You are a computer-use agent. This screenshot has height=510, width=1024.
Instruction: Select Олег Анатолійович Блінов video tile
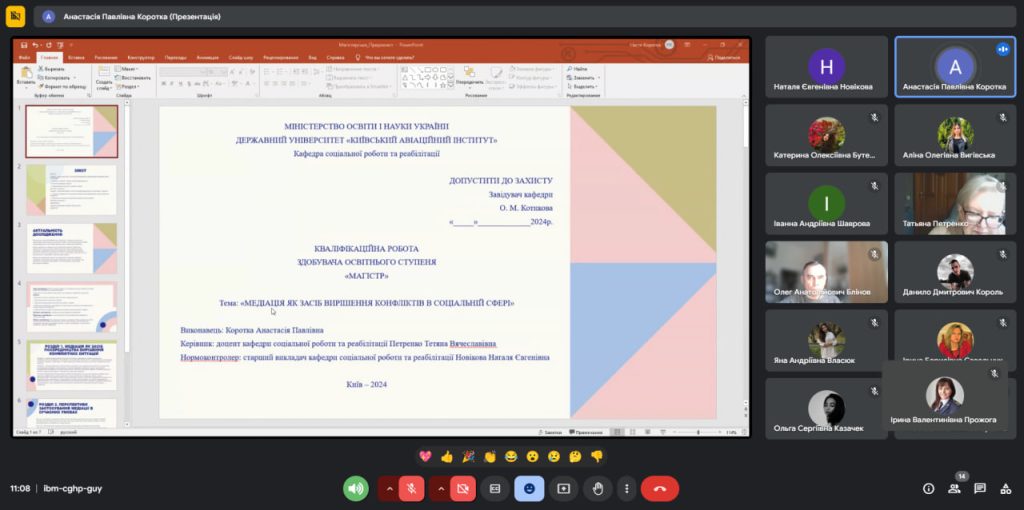coord(826,272)
